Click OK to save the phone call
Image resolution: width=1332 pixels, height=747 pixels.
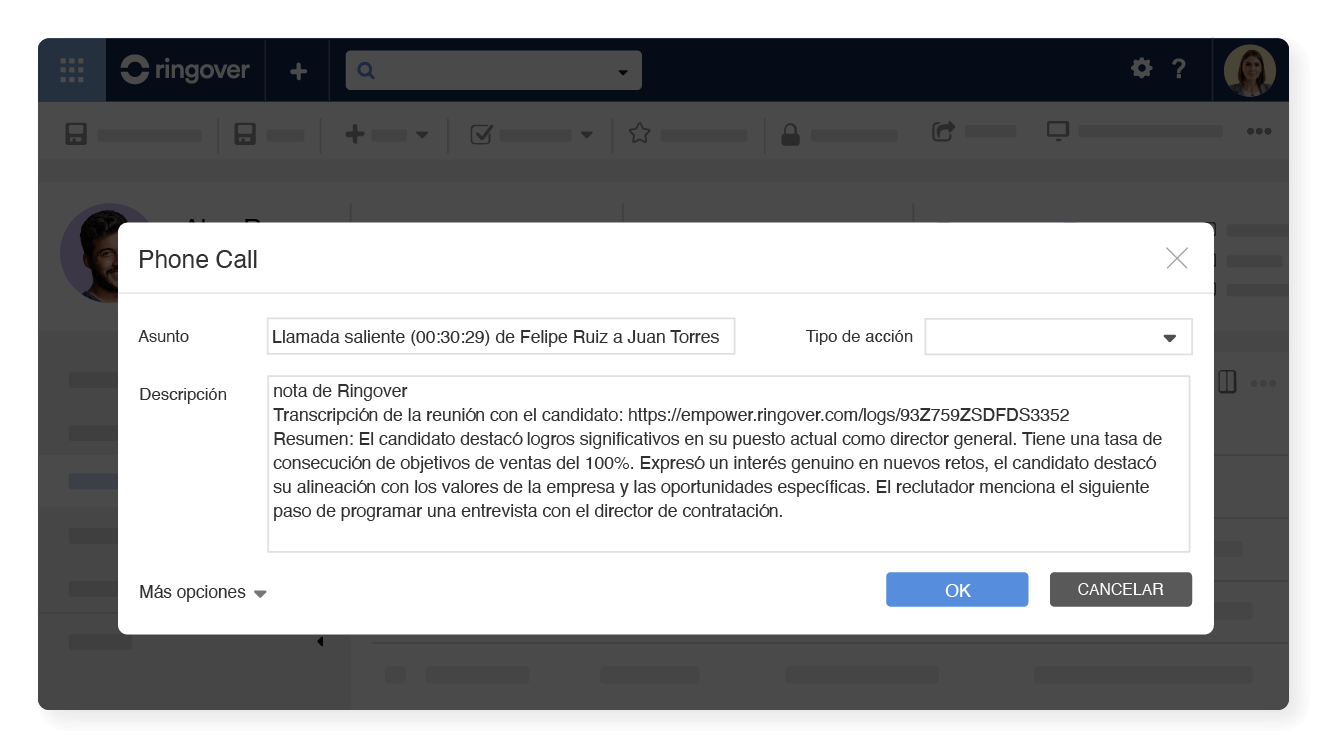[x=956, y=589]
